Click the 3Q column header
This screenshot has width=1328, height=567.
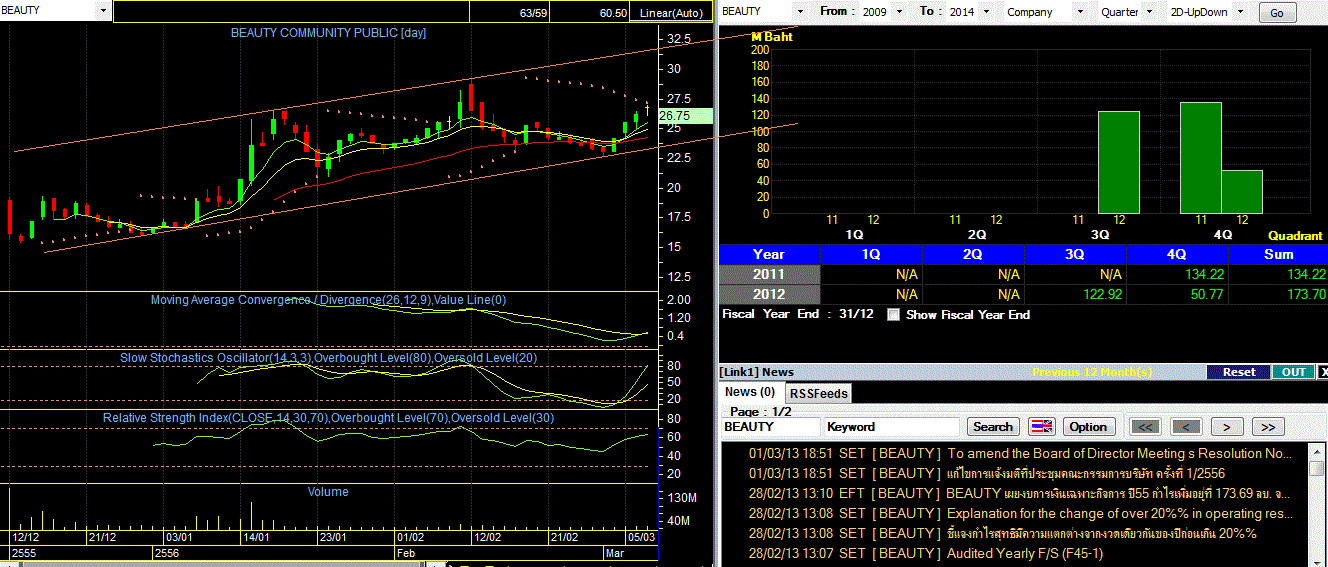point(1075,254)
